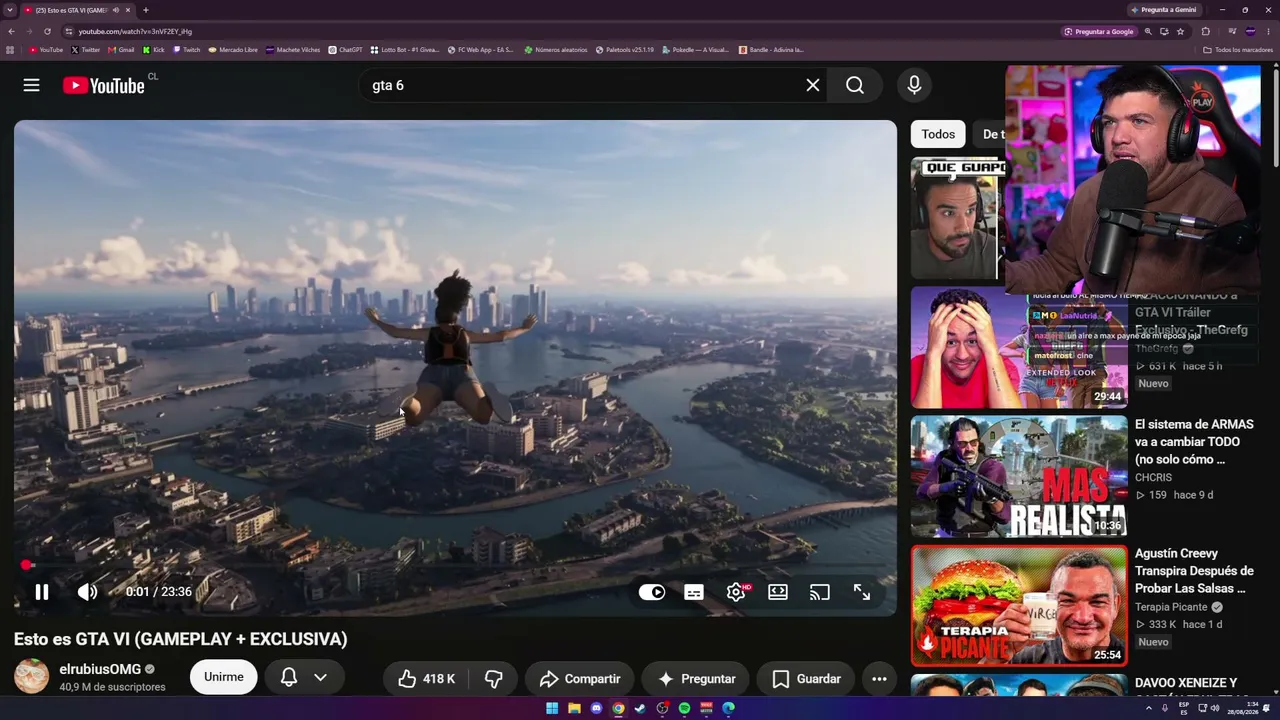This screenshot has width=1280, height=720.
Task: Turn on subtitles in the player
Action: point(694,592)
